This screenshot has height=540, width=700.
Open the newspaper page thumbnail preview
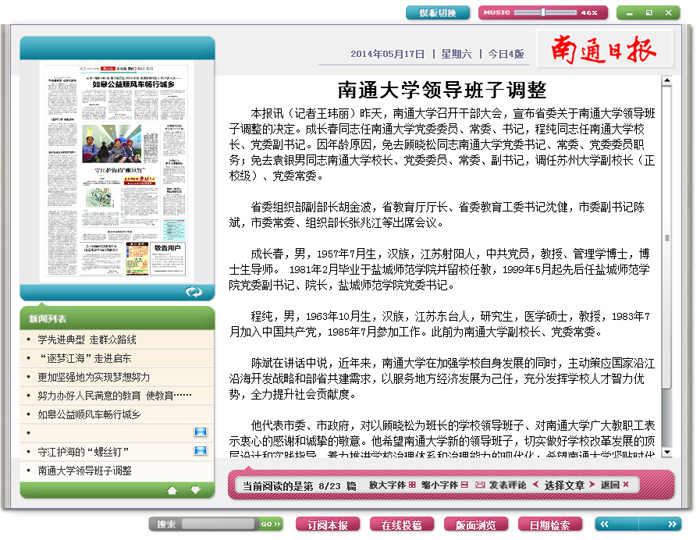[x=117, y=170]
